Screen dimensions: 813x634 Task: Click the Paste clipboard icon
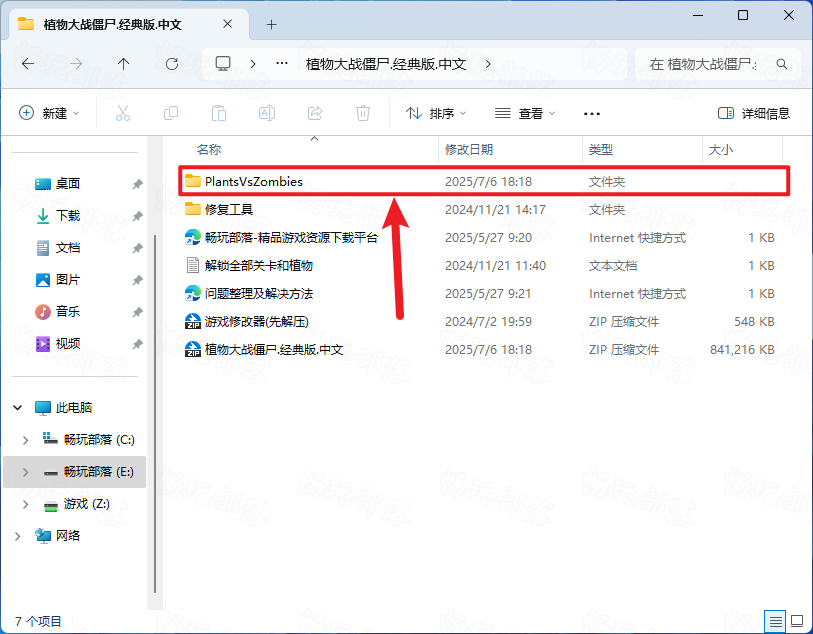(219, 113)
